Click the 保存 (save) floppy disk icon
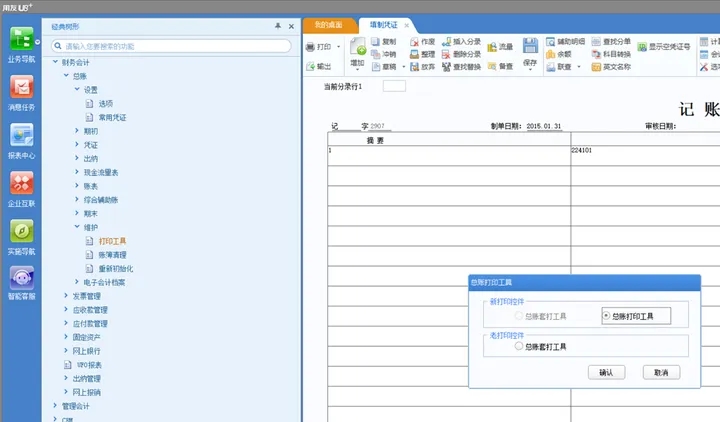The height and width of the screenshot is (422, 720). pyautogui.click(x=530, y=46)
